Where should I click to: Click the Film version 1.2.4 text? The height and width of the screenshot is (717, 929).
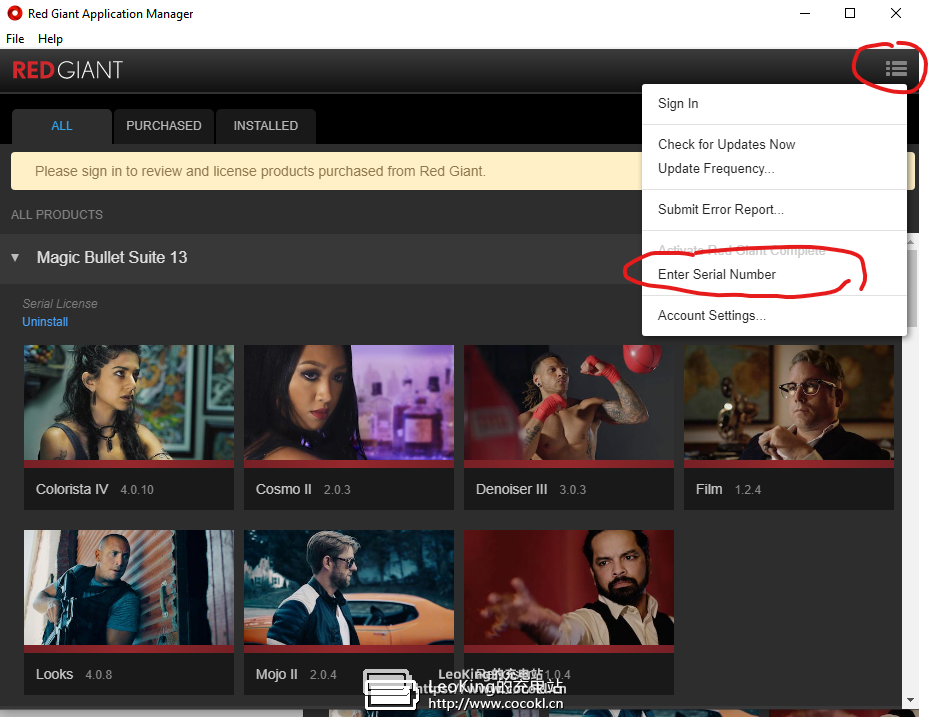point(748,490)
